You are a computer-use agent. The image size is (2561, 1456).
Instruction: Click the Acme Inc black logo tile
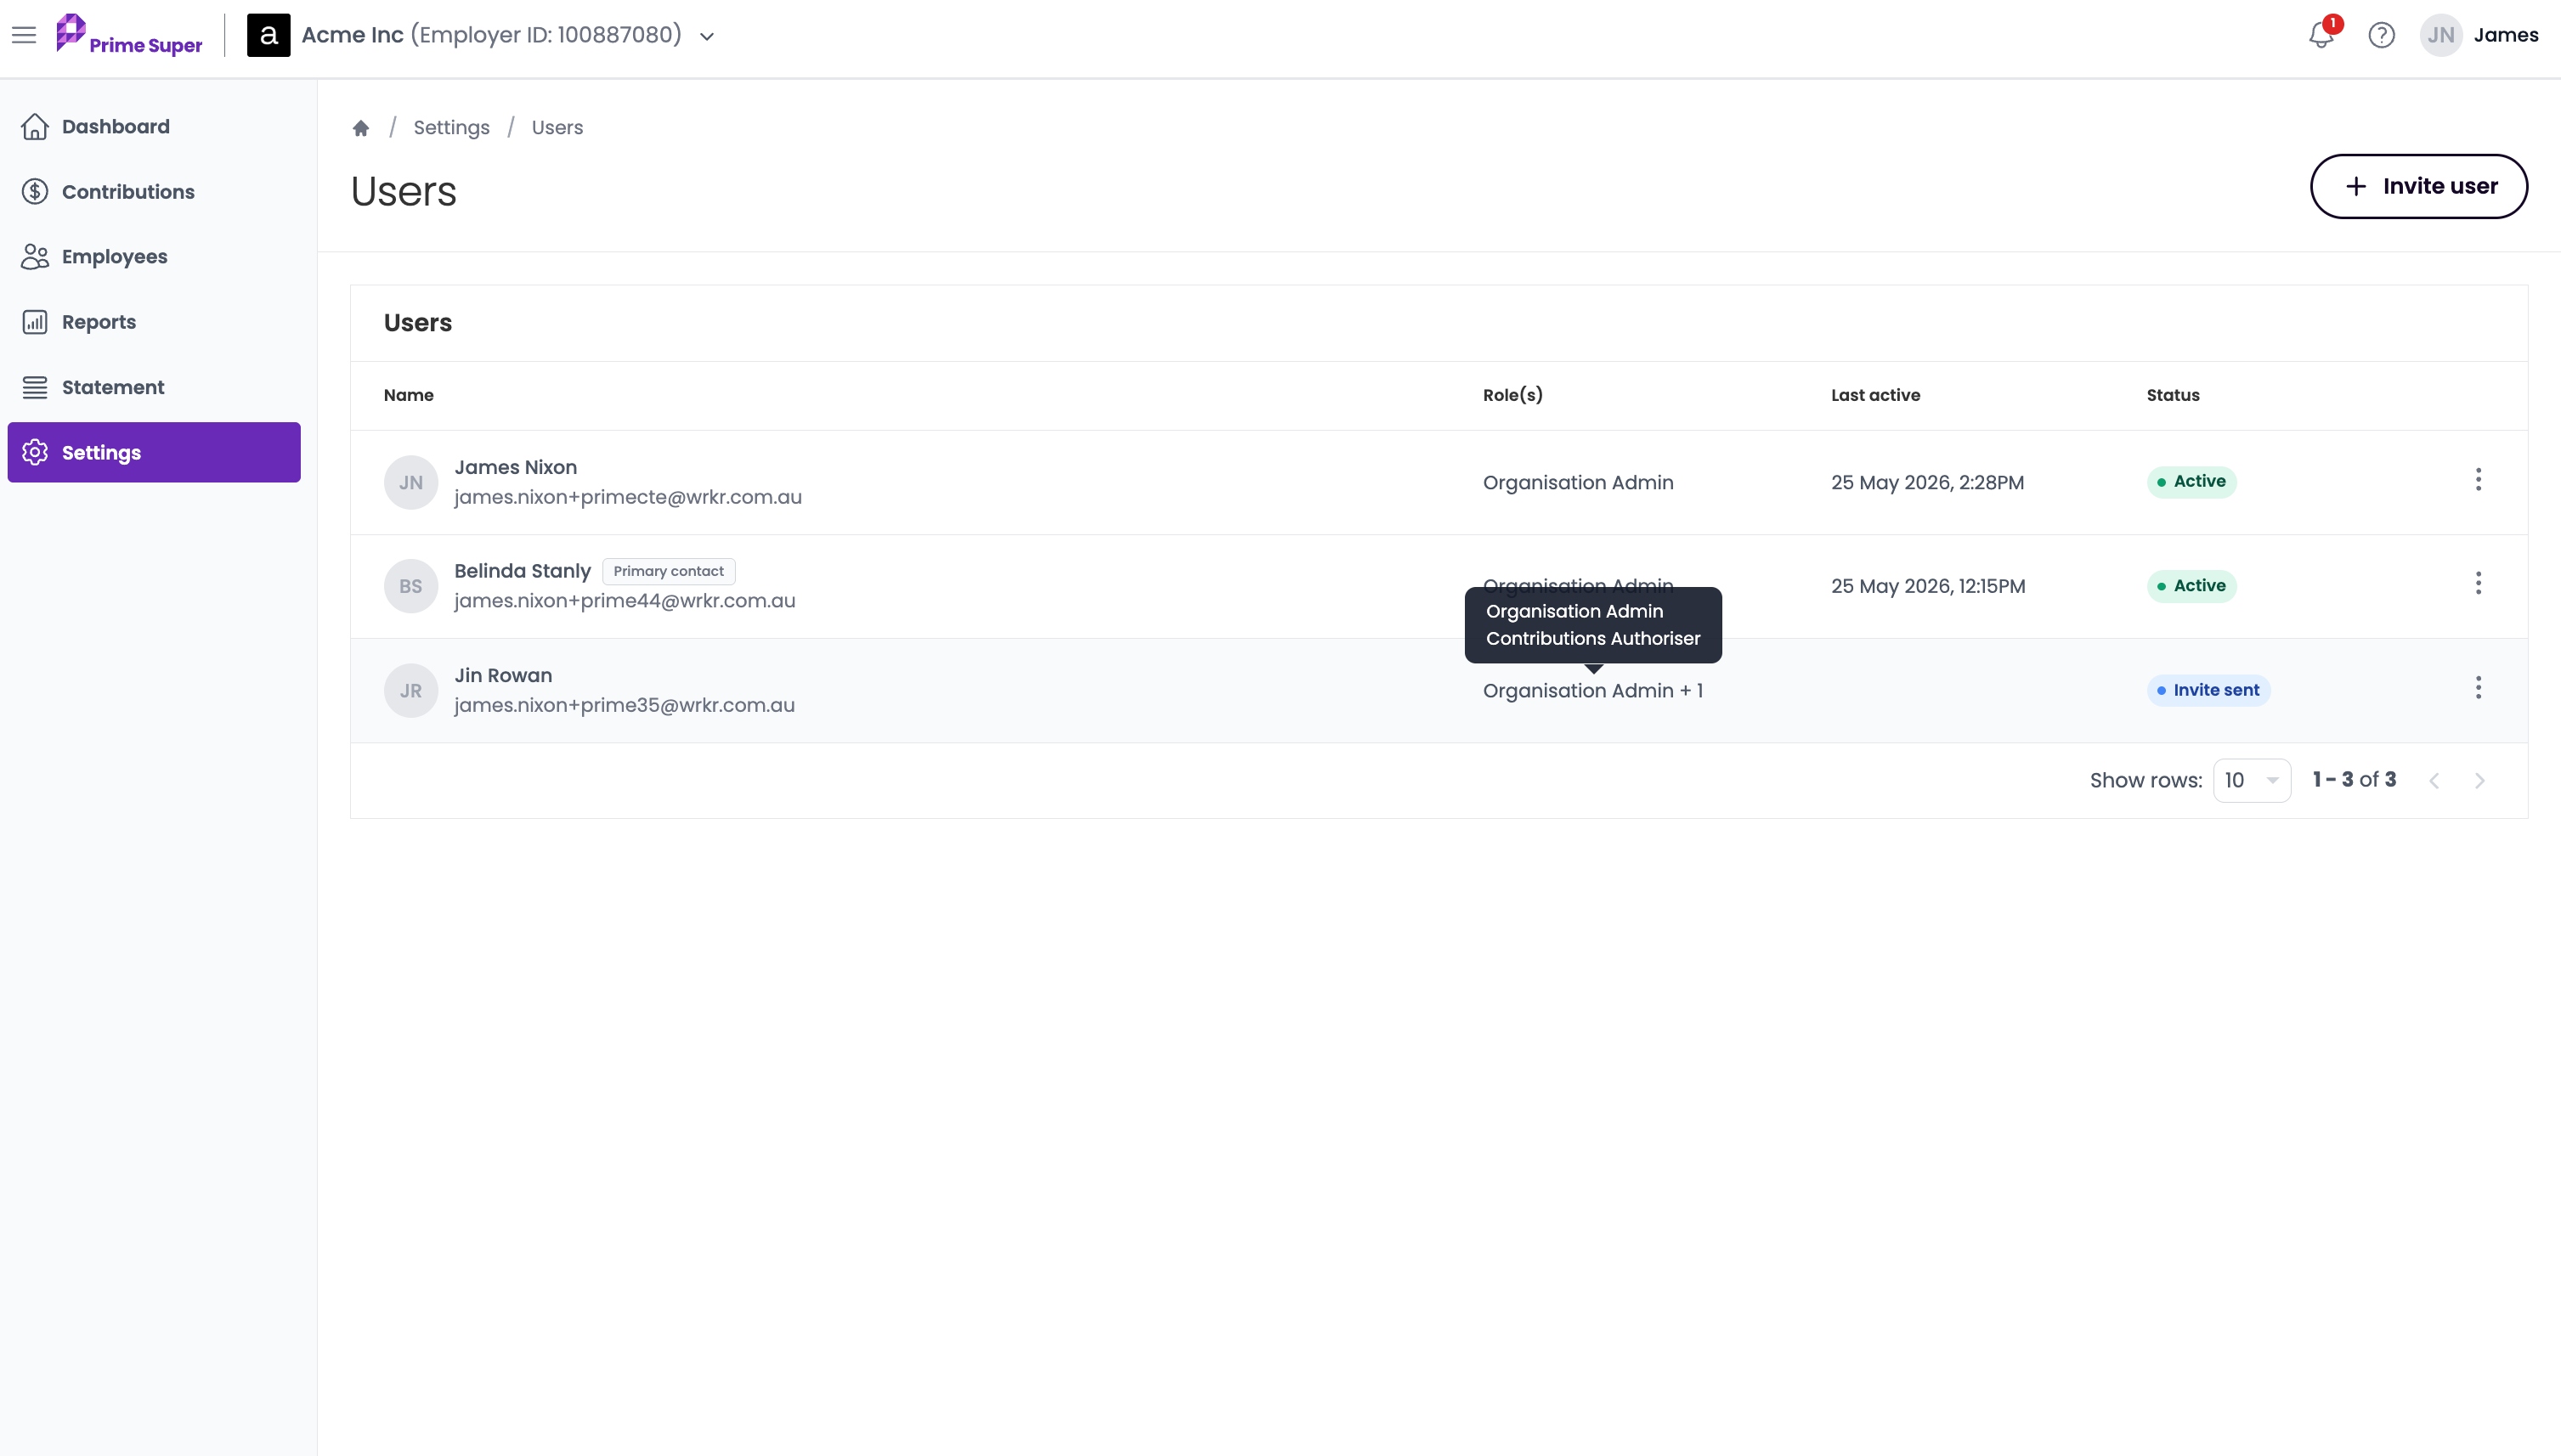click(x=268, y=35)
